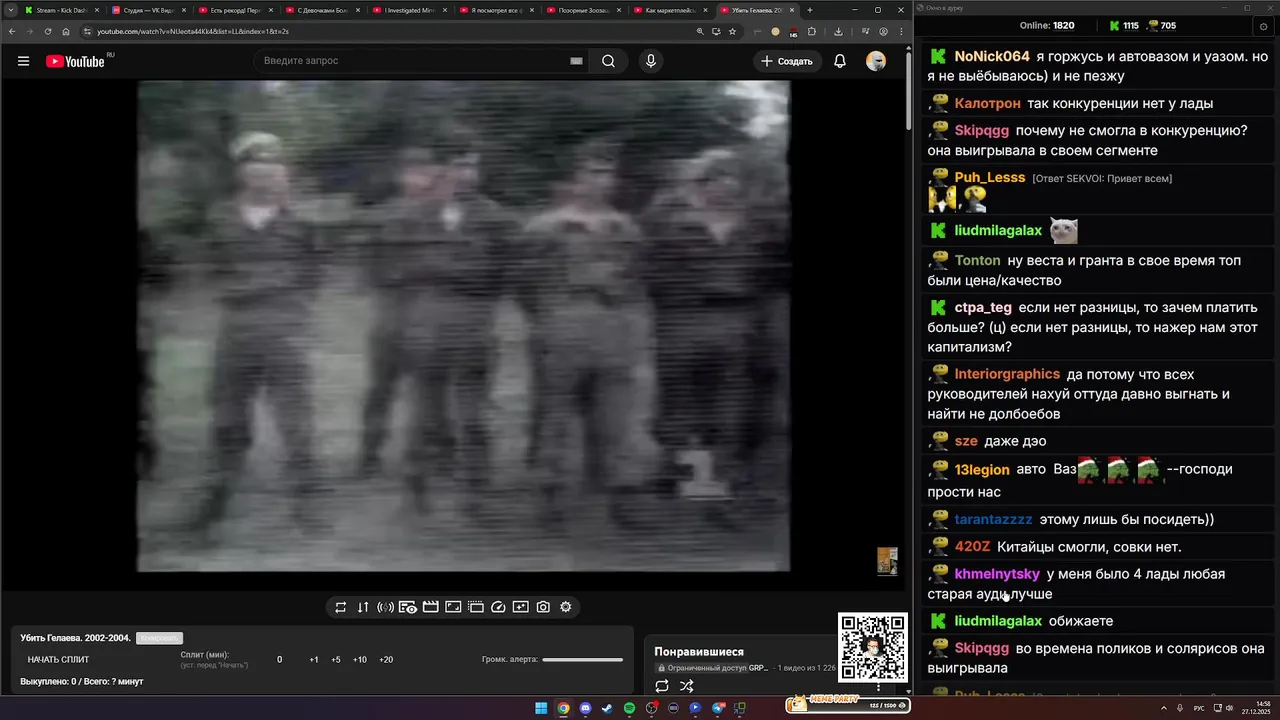Open YouTube notifications bell
Screen dimensions: 1280x720
pyautogui.click(x=840, y=61)
